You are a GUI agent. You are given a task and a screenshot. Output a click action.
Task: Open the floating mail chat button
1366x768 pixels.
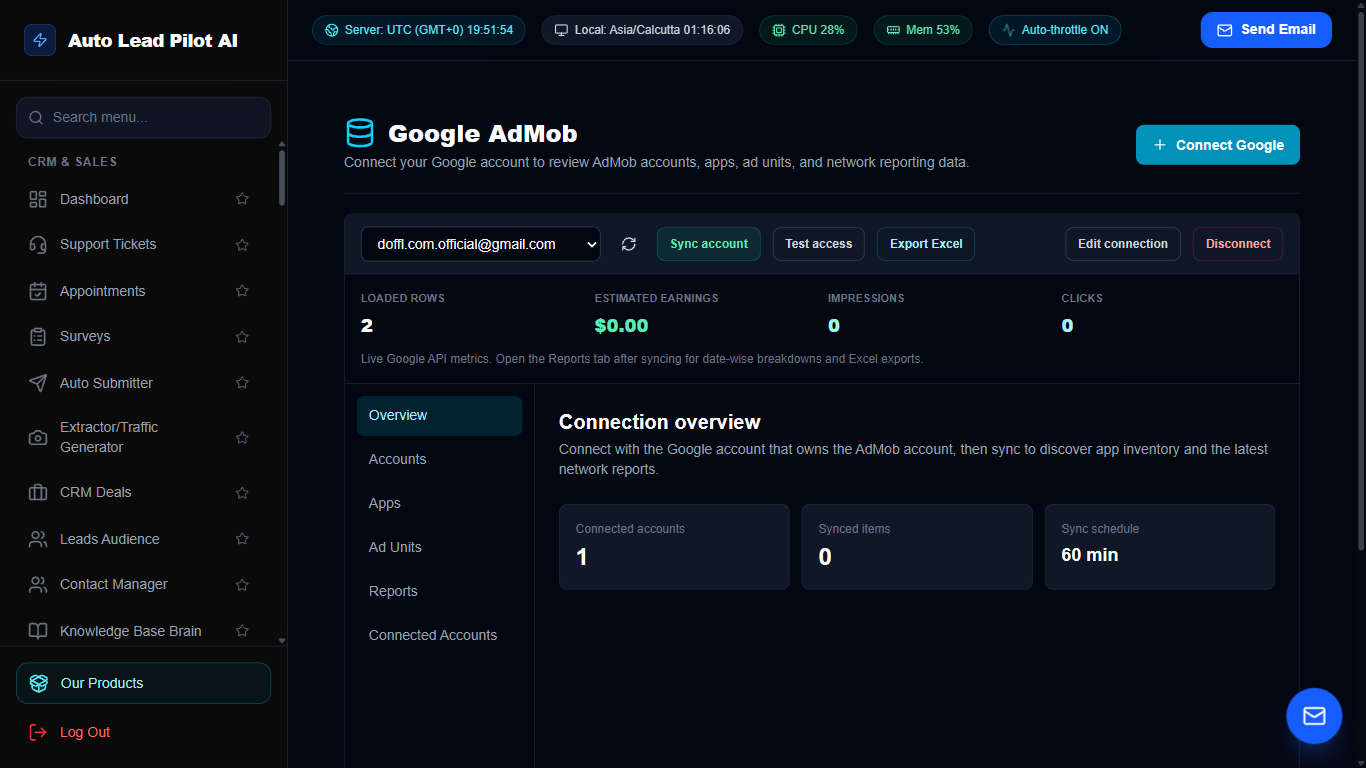pos(1314,716)
